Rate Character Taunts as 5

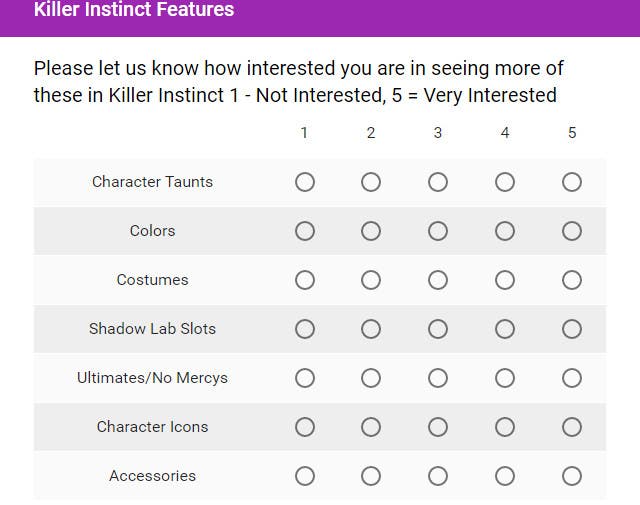[571, 182]
